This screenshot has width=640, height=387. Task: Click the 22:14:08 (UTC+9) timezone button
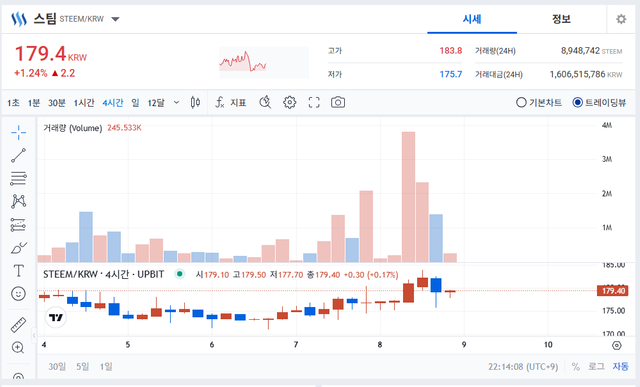click(523, 367)
